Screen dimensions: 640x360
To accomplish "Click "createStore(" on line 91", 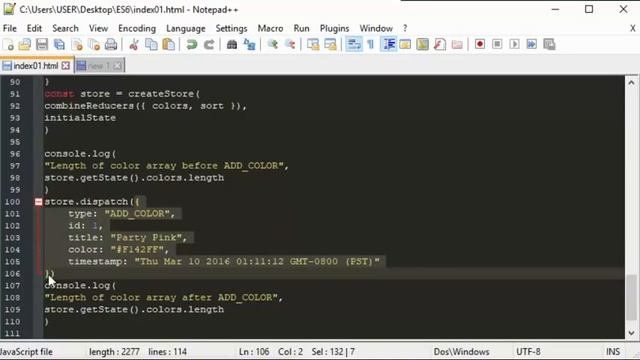I will 164,94.
